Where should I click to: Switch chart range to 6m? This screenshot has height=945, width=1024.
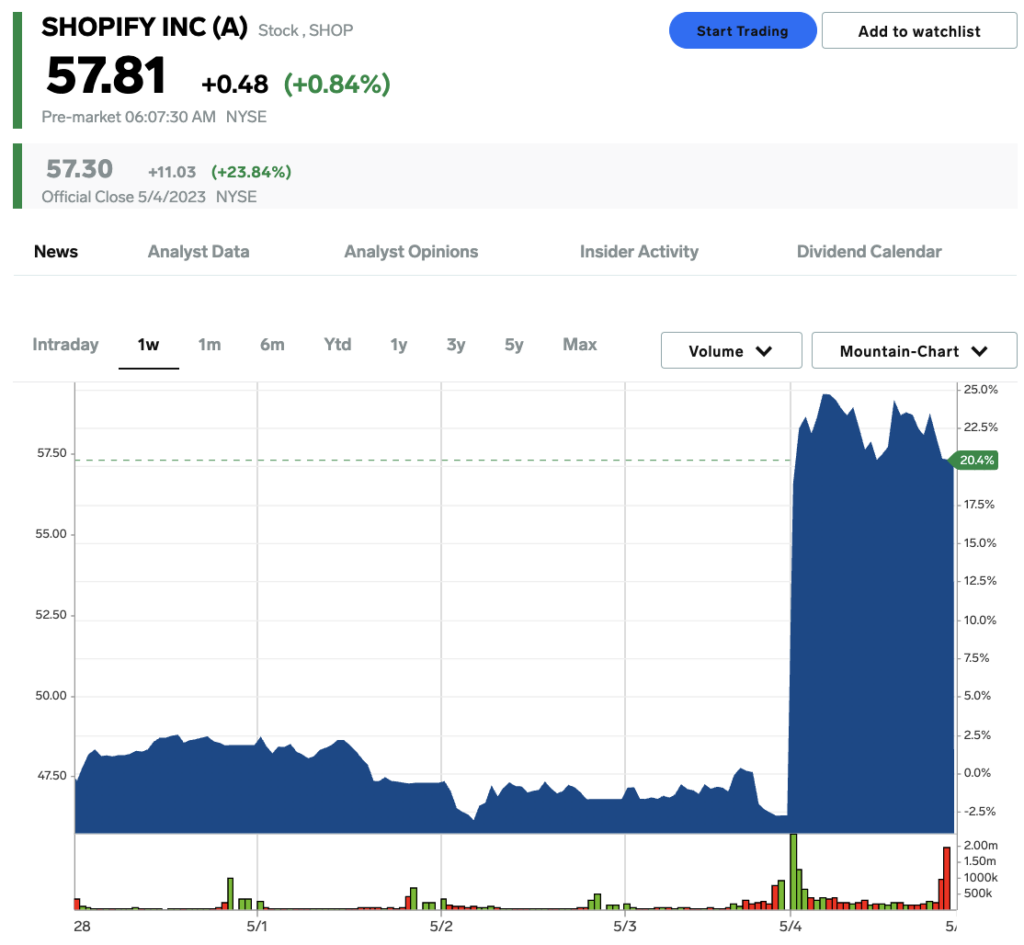click(x=272, y=344)
